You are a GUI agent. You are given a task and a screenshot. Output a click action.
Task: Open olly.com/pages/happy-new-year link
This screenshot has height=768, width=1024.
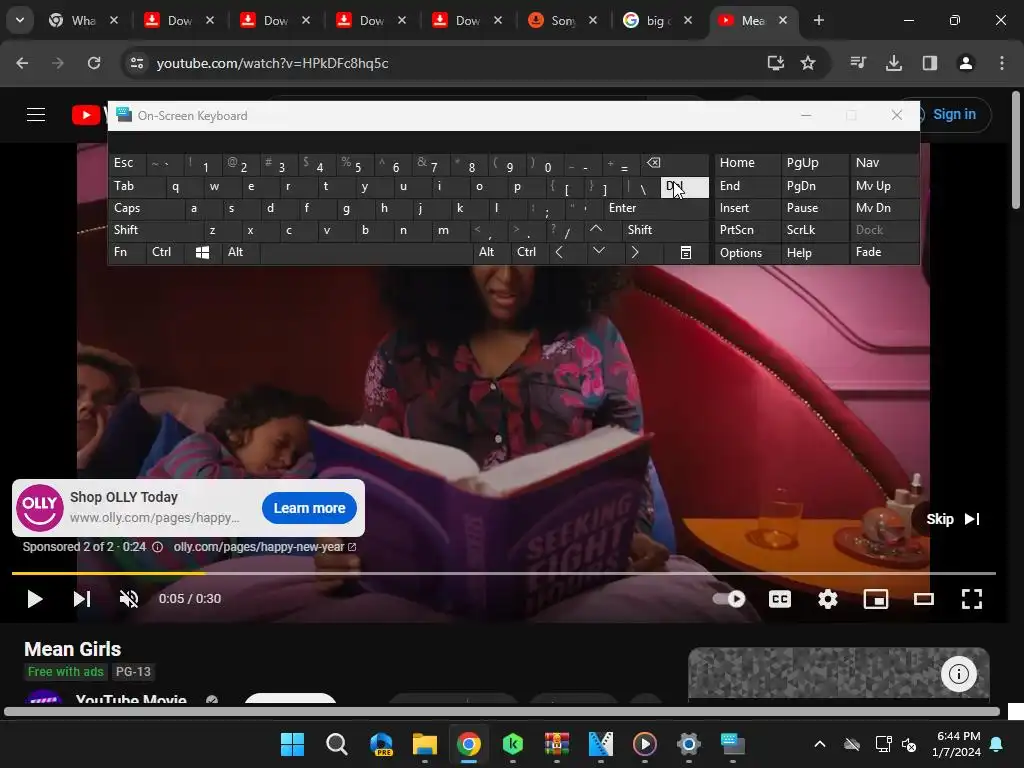click(x=264, y=547)
